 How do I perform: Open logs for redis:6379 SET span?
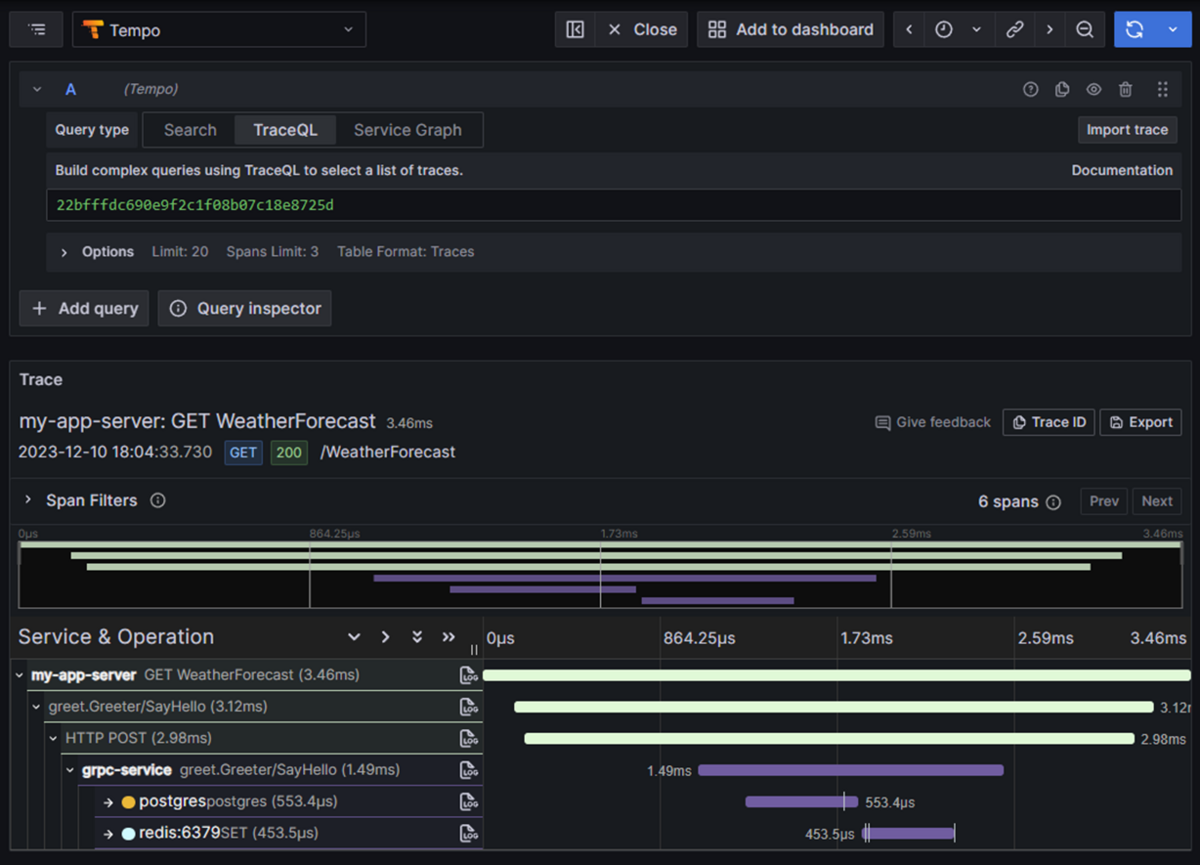pos(469,833)
